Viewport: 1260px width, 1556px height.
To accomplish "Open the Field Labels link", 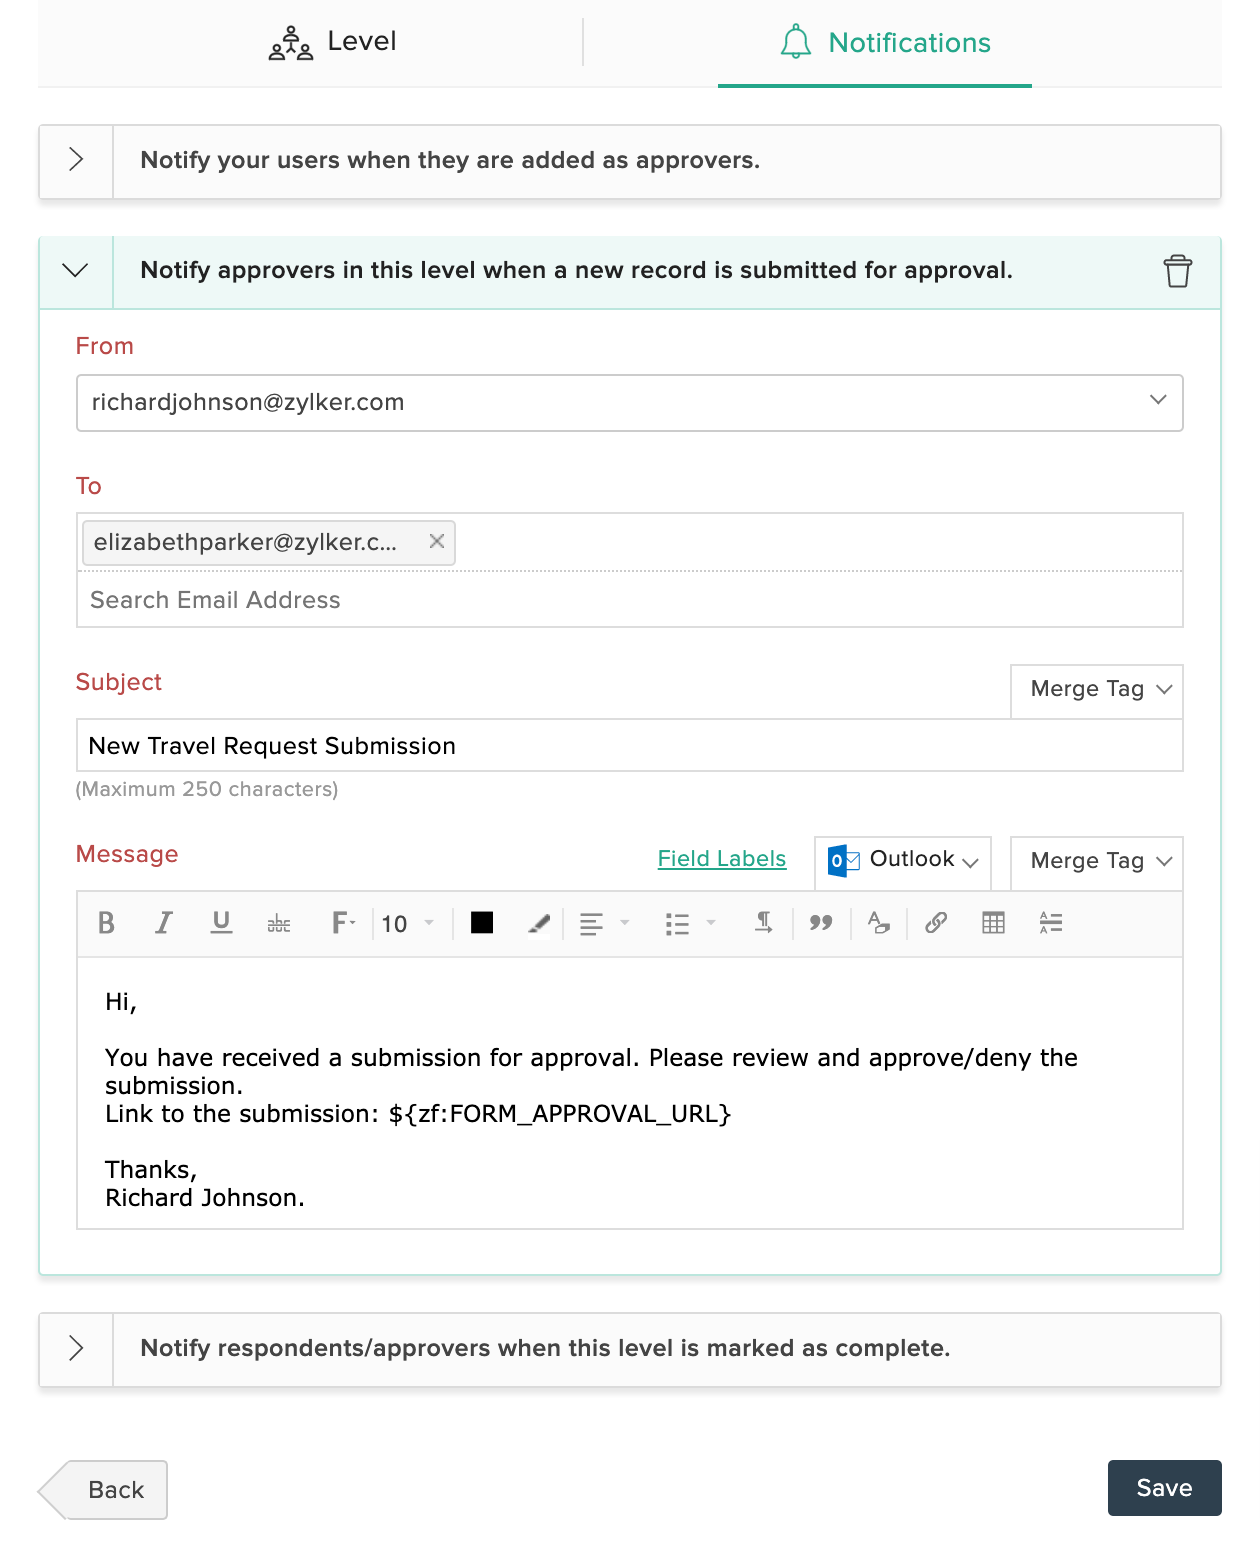I will [x=721, y=858].
